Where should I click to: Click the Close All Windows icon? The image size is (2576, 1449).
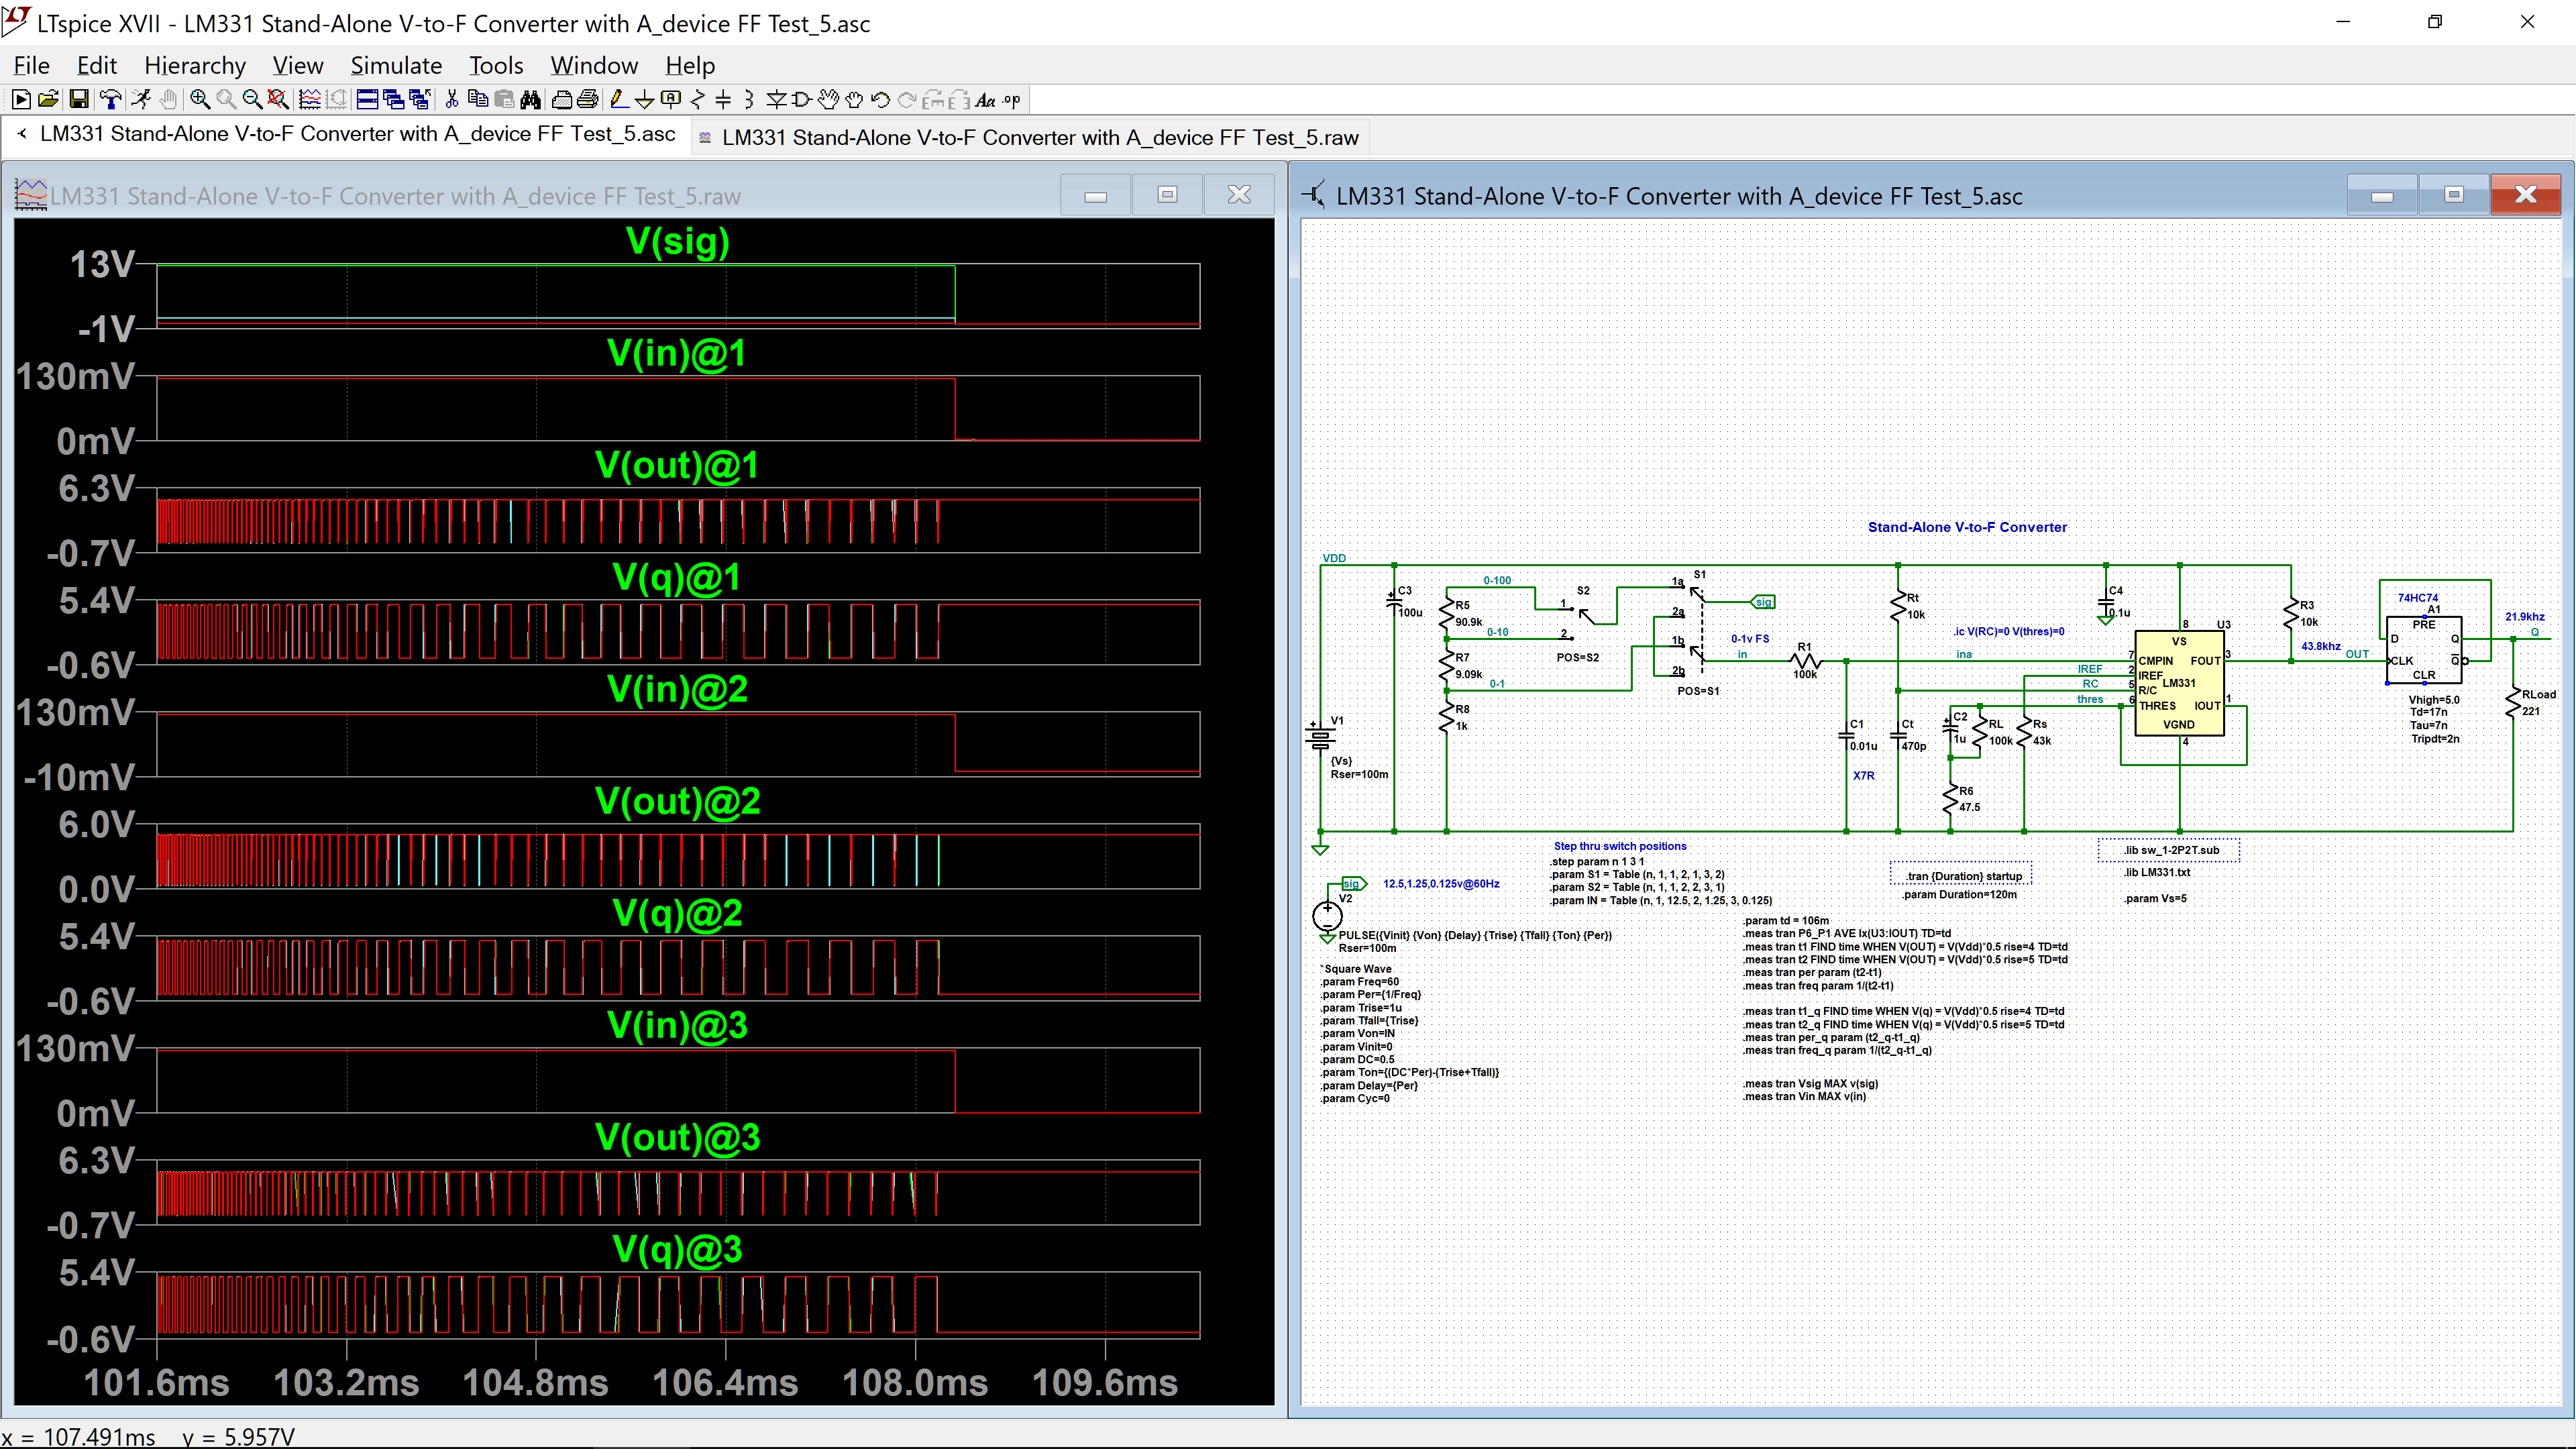point(420,99)
